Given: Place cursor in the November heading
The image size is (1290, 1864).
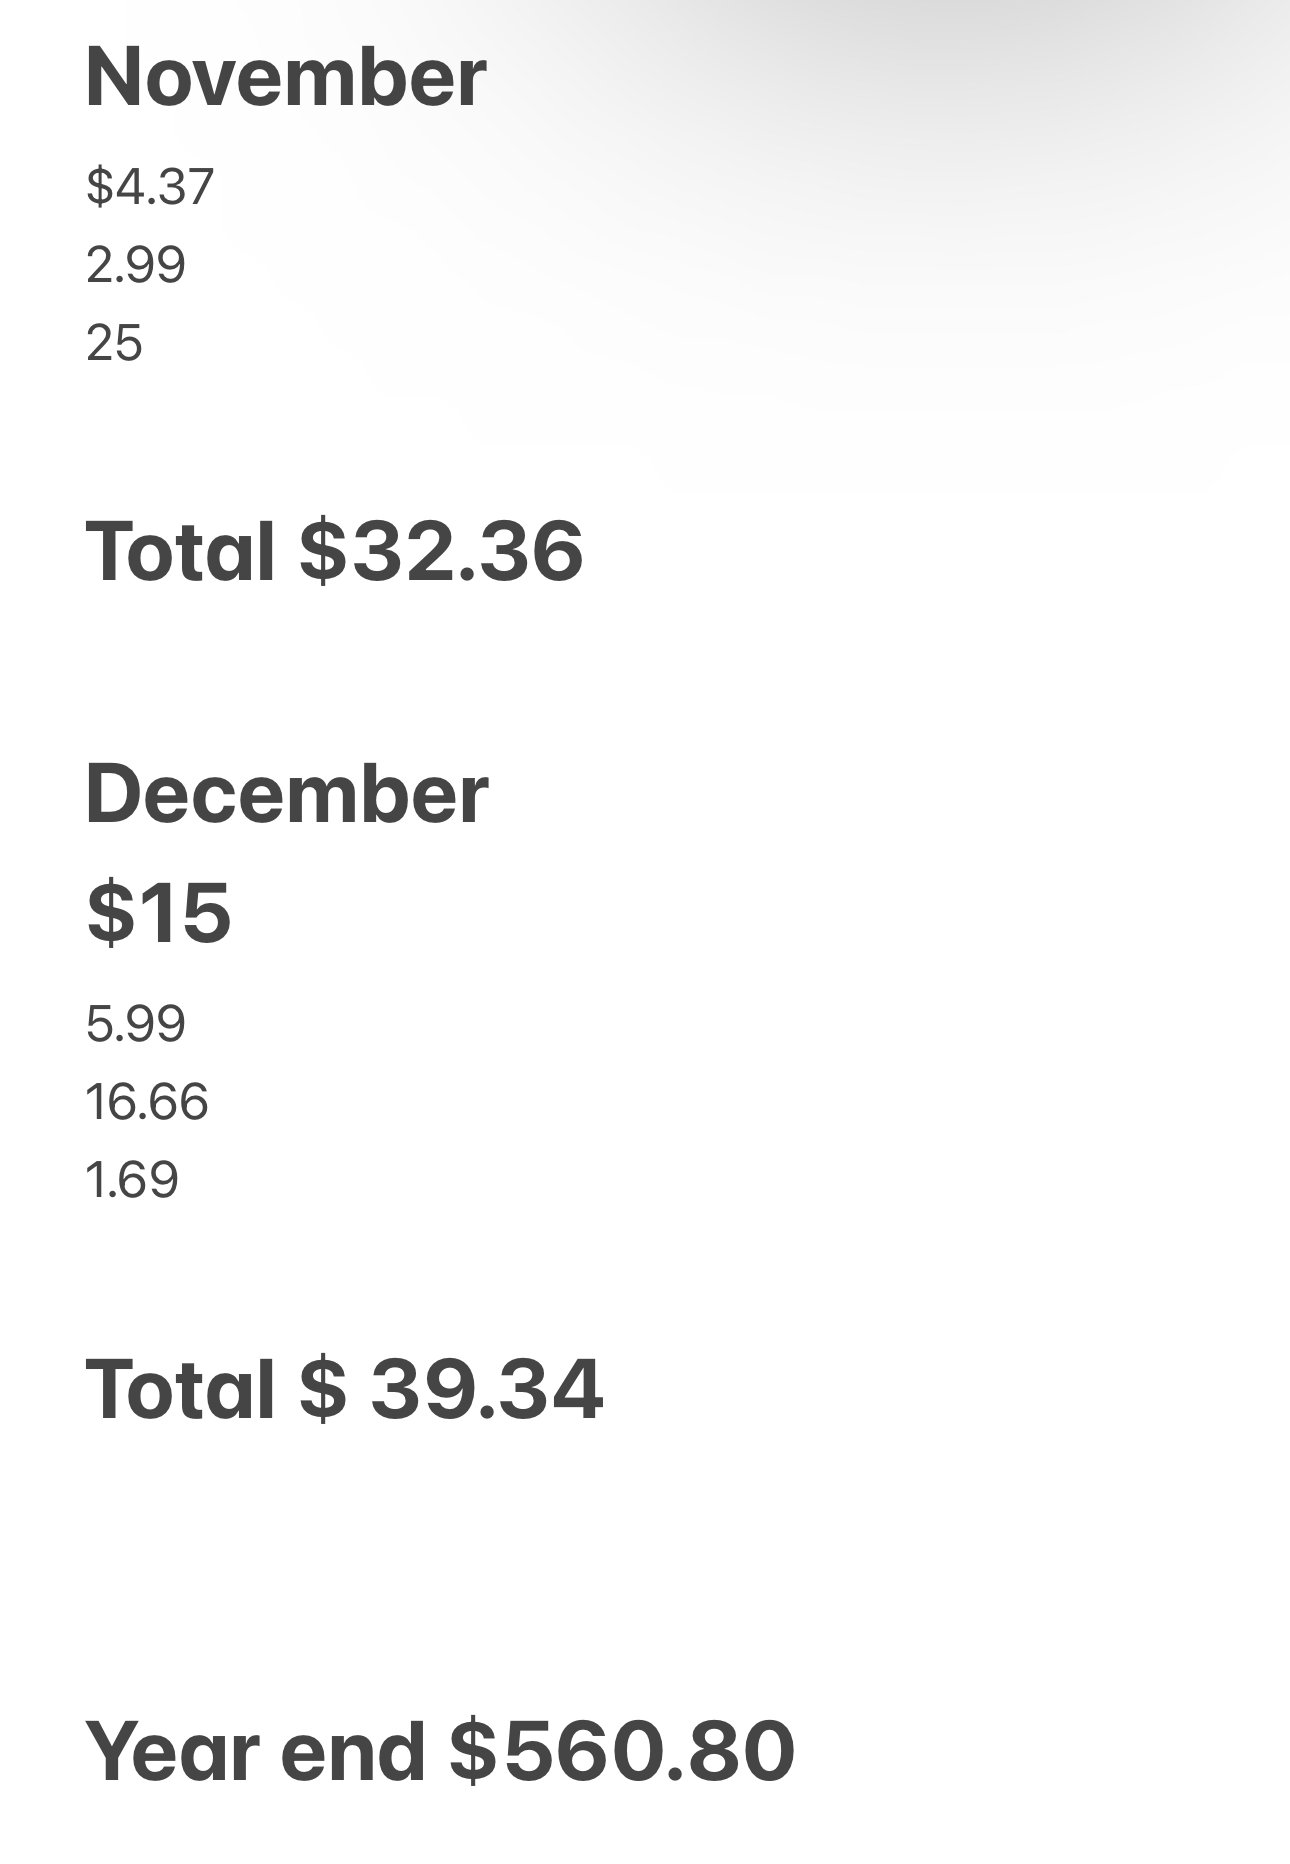Looking at the screenshot, I should 286,78.
